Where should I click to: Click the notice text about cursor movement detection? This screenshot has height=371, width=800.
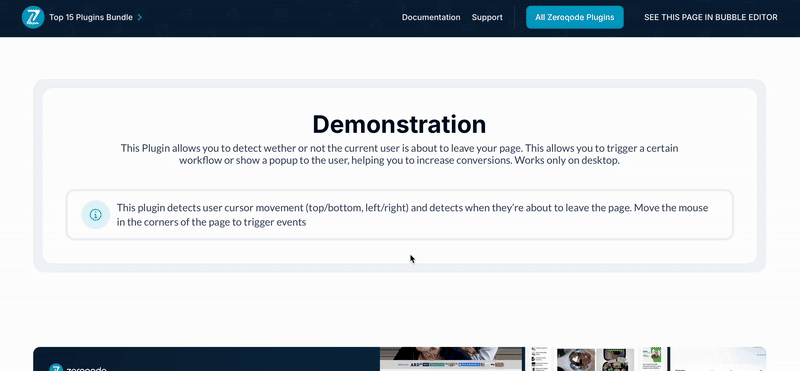[x=412, y=215]
